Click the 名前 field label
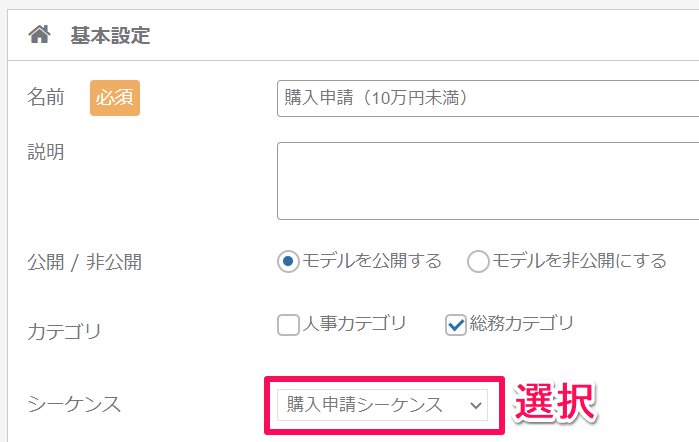The image size is (699, 442). [46, 97]
